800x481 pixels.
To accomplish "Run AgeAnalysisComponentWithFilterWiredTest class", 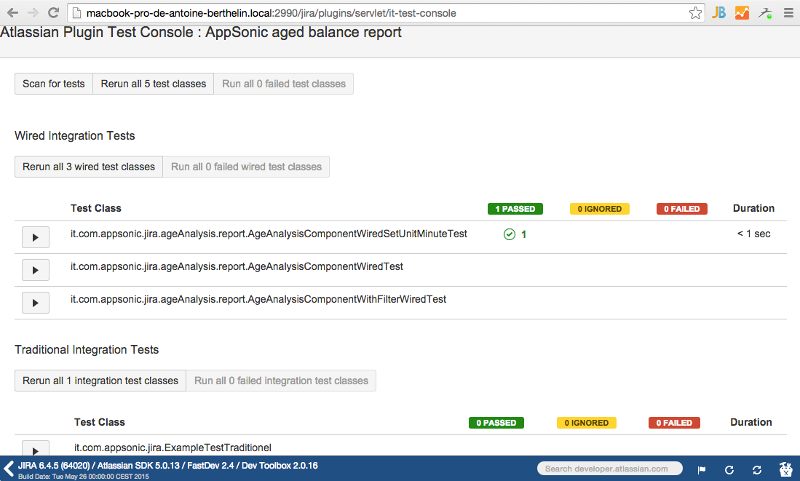I will coord(36,303).
